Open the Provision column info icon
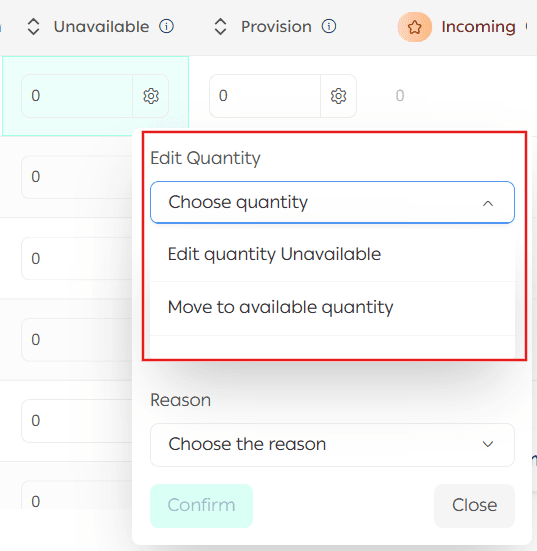This screenshot has height=551, width=537. pyautogui.click(x=329, y=26)
